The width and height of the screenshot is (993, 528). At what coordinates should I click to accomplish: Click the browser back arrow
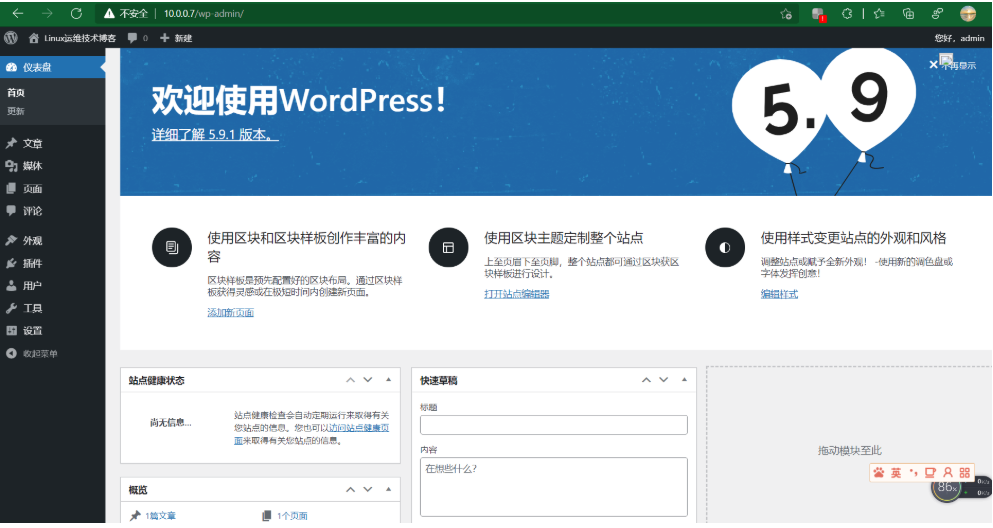point(18,13)
